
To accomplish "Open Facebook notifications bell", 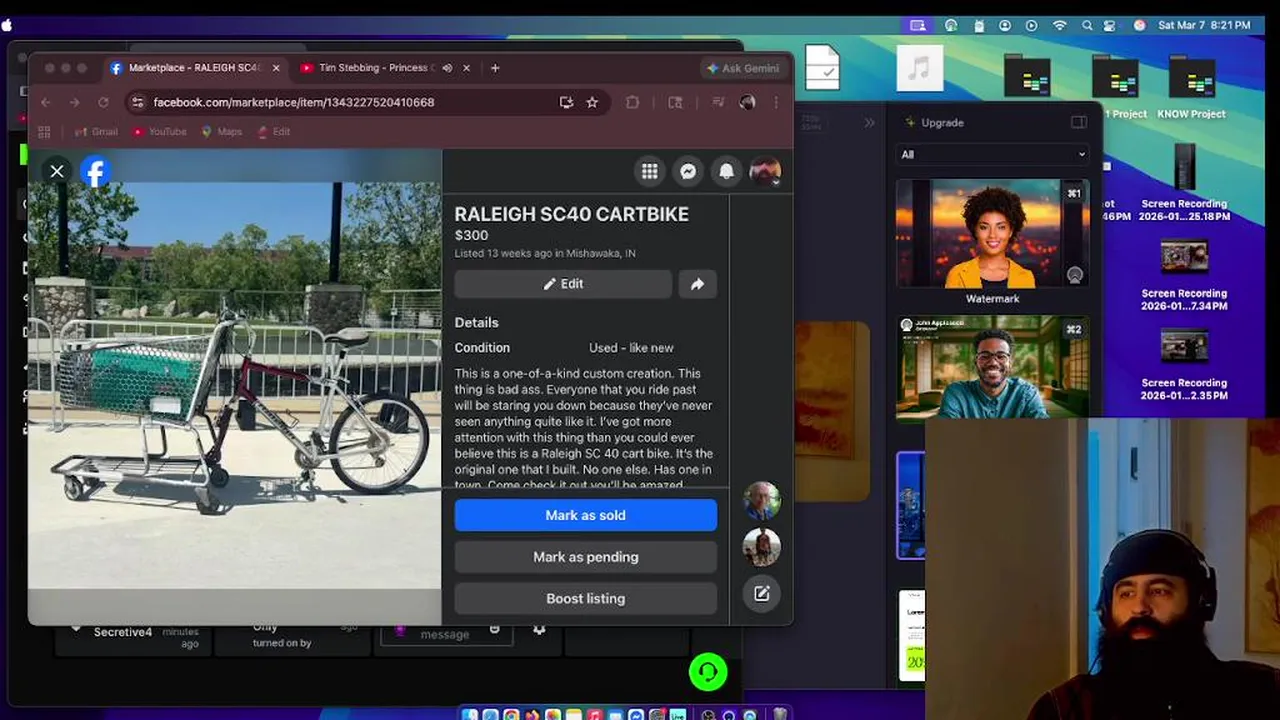I will [727, 171].
